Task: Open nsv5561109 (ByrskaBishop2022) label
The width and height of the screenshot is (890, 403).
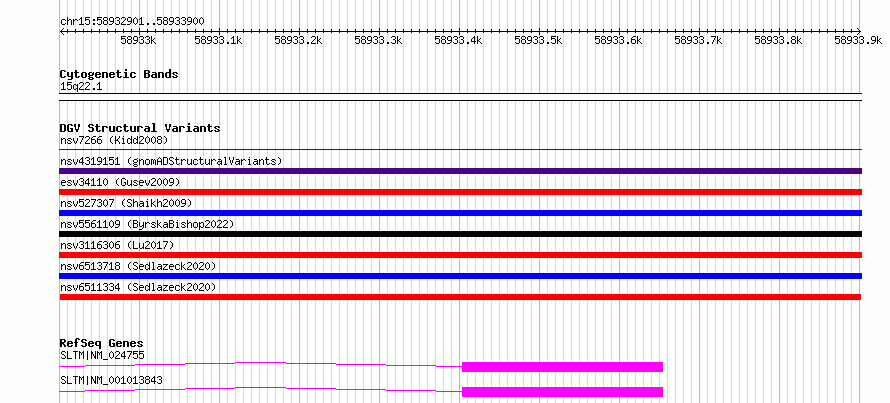Action: click(x=147, y=224)
